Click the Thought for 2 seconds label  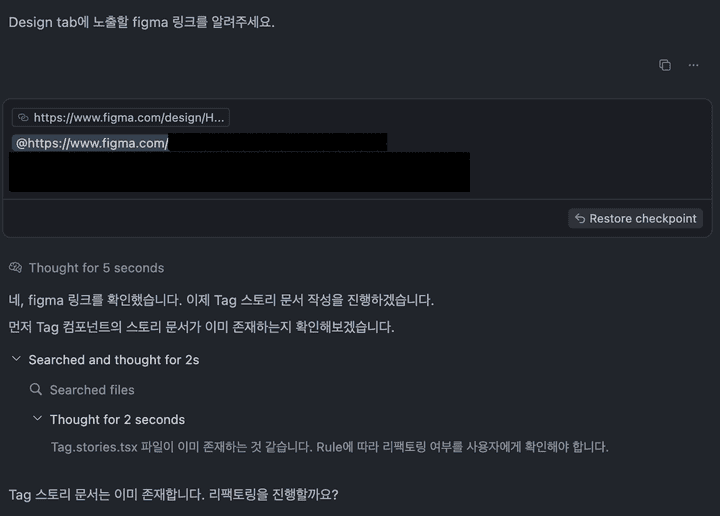point(118,419)
